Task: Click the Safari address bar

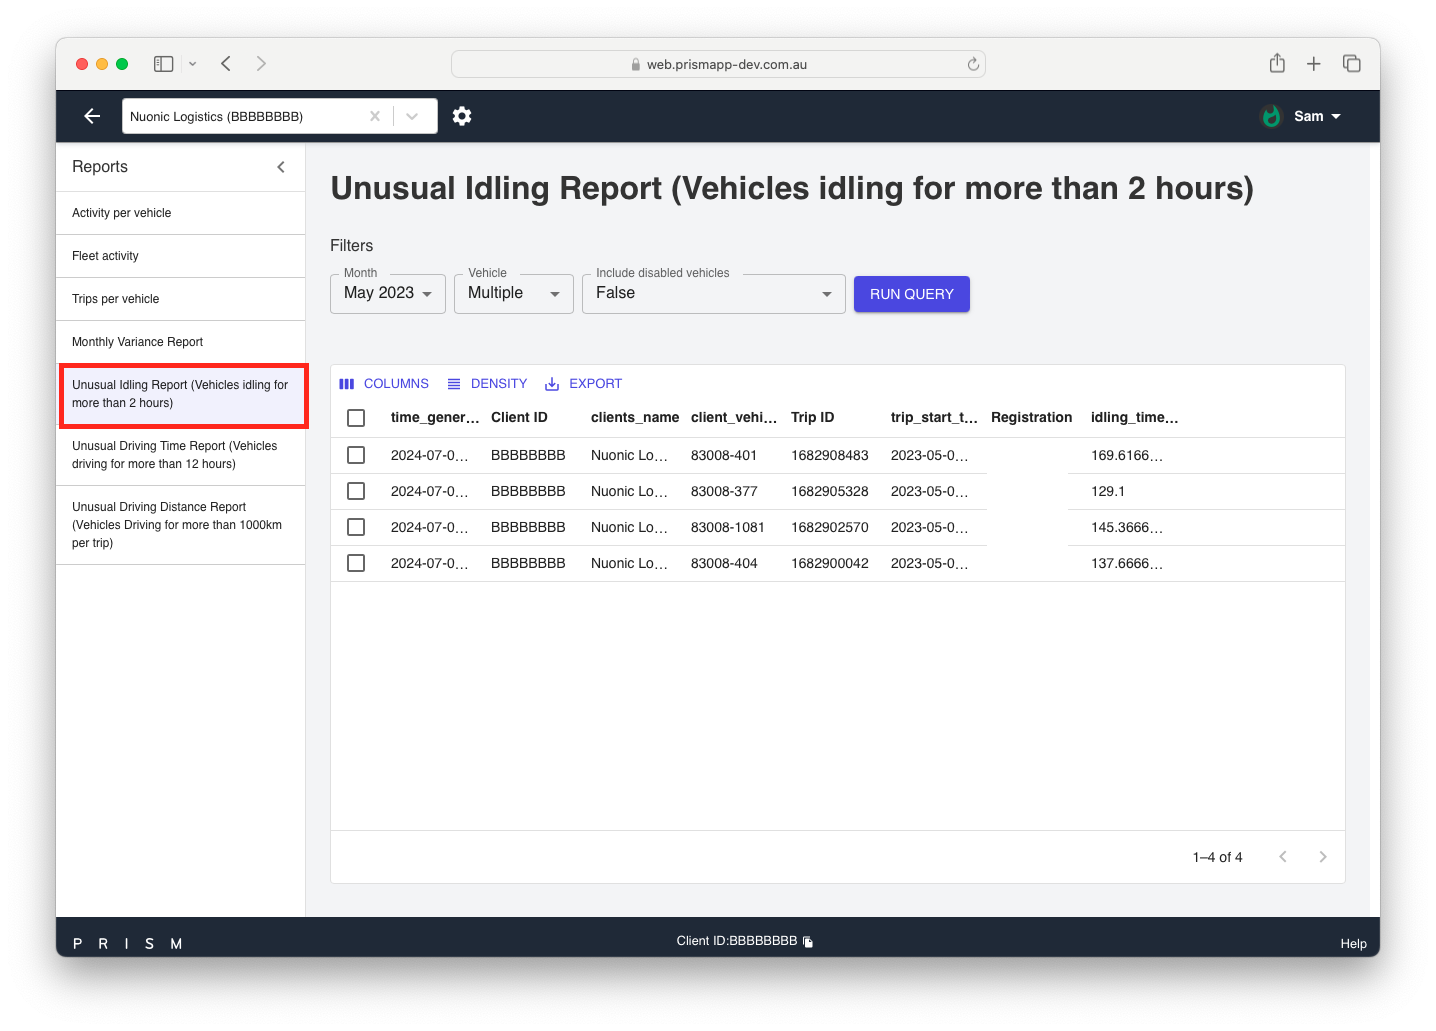Action: coord(718,64)
